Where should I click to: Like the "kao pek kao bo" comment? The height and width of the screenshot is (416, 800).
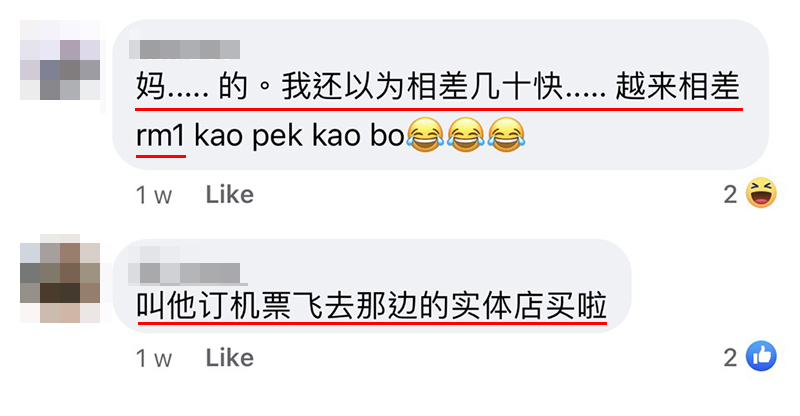tap(230, 194)
